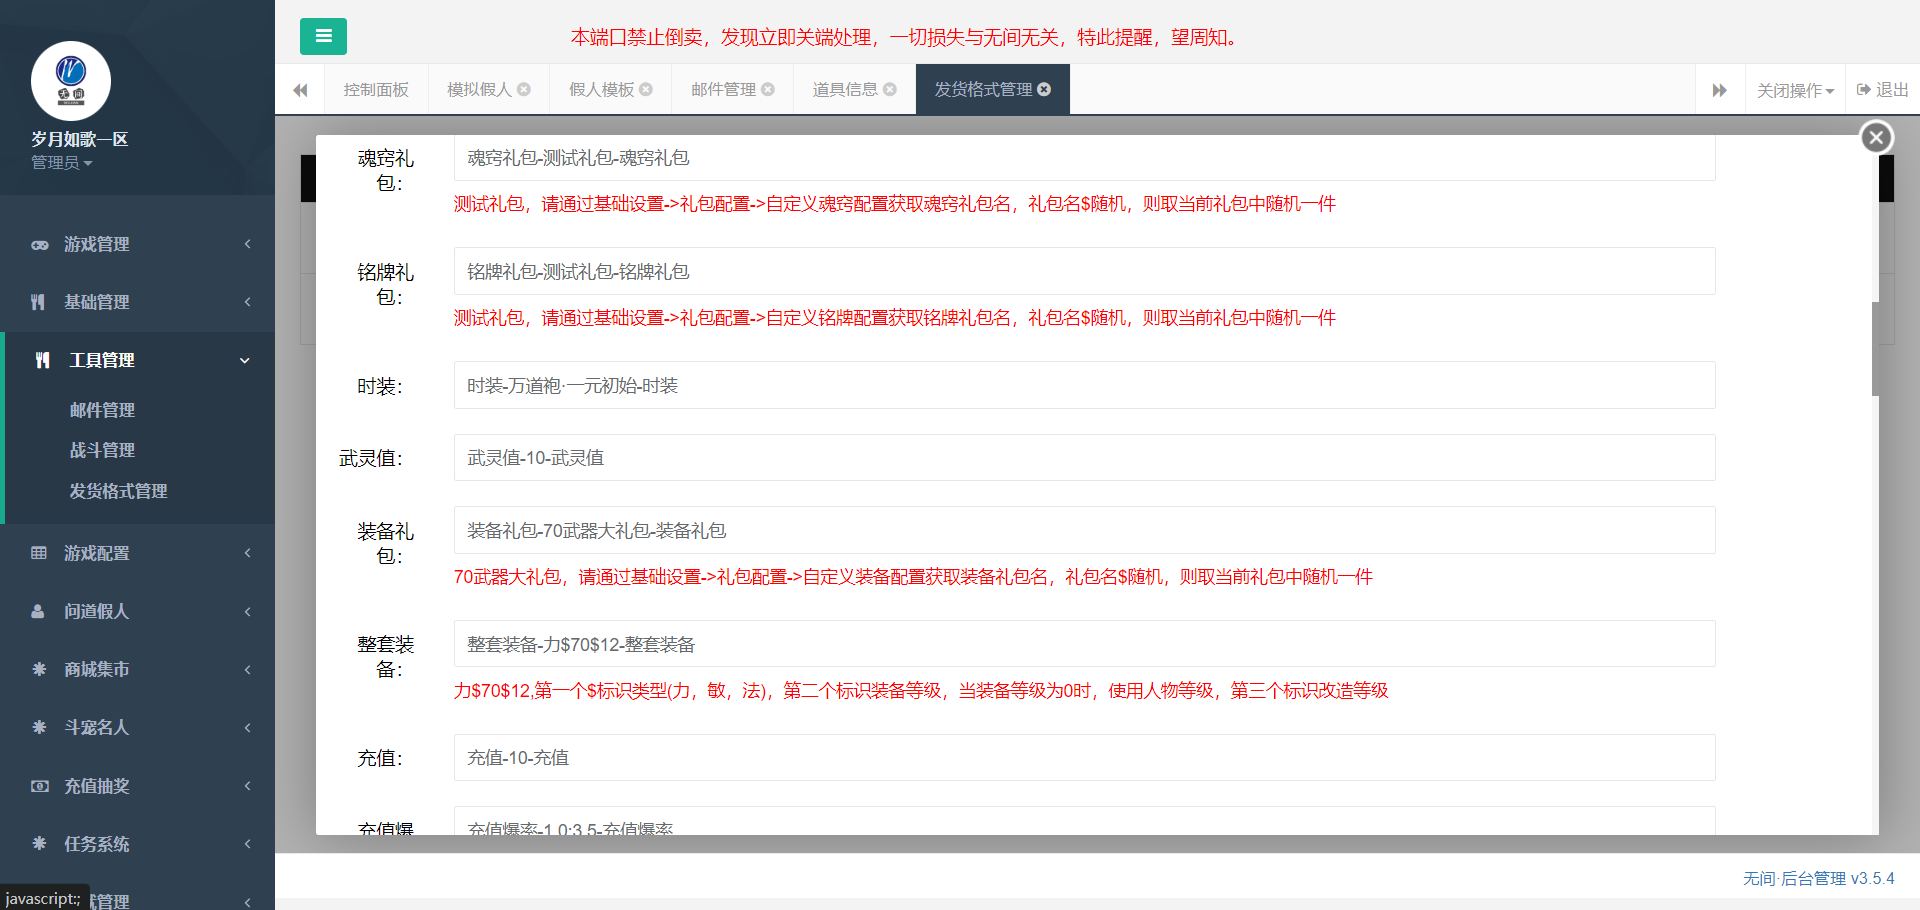This screenshot has width=1920, height=910.
Task: Select 发货格式管理 in the sidebar
Action: [117, 491]
